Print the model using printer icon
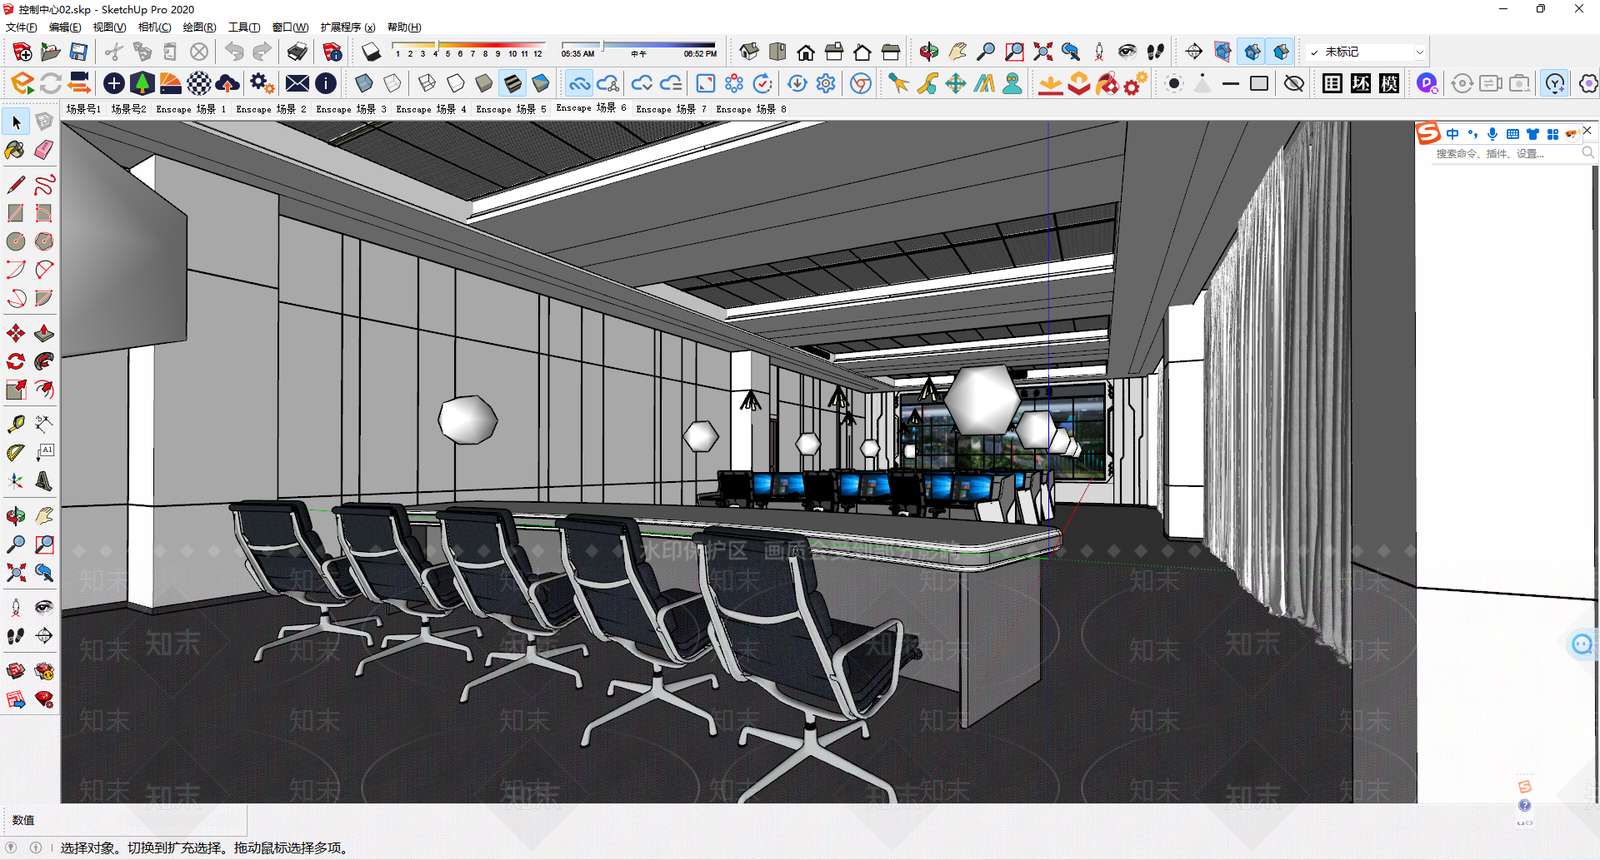Screen dimensions: 1600x860 (297, 52)
